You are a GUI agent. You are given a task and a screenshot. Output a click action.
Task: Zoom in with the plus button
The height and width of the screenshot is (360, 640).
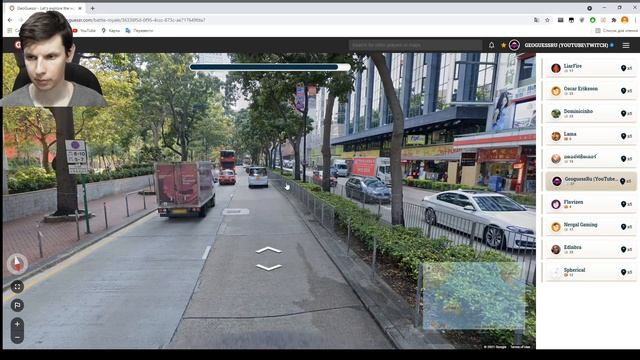coord(17,324)
